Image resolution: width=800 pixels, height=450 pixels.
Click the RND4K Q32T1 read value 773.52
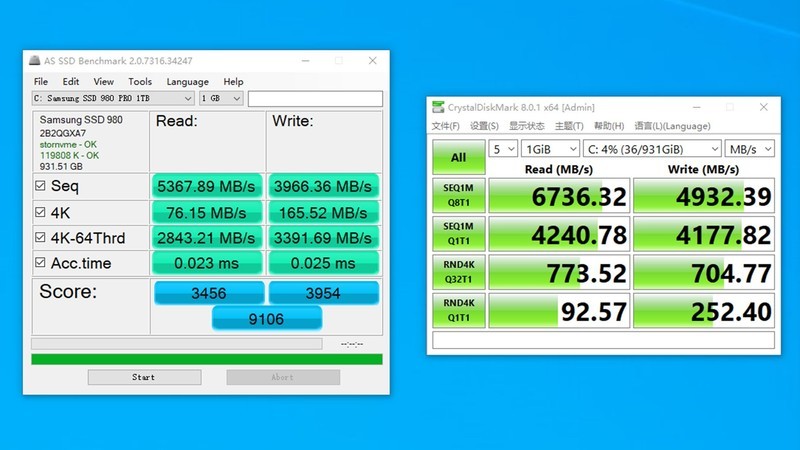(559, 272)
